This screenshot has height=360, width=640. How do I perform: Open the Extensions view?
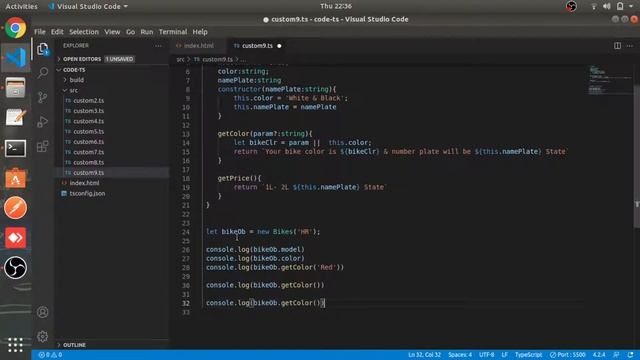[42, 146]
